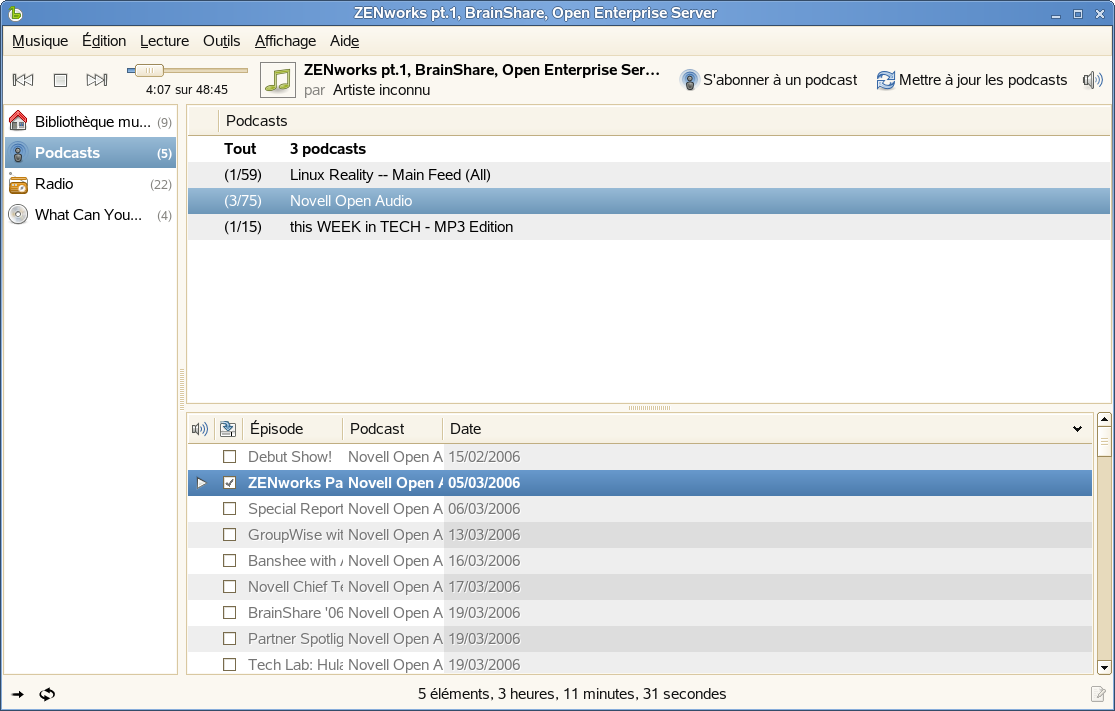Toggle repeat icon in status bar
The width and height of the screenshot is (1115, 711).
coord(47,694)
